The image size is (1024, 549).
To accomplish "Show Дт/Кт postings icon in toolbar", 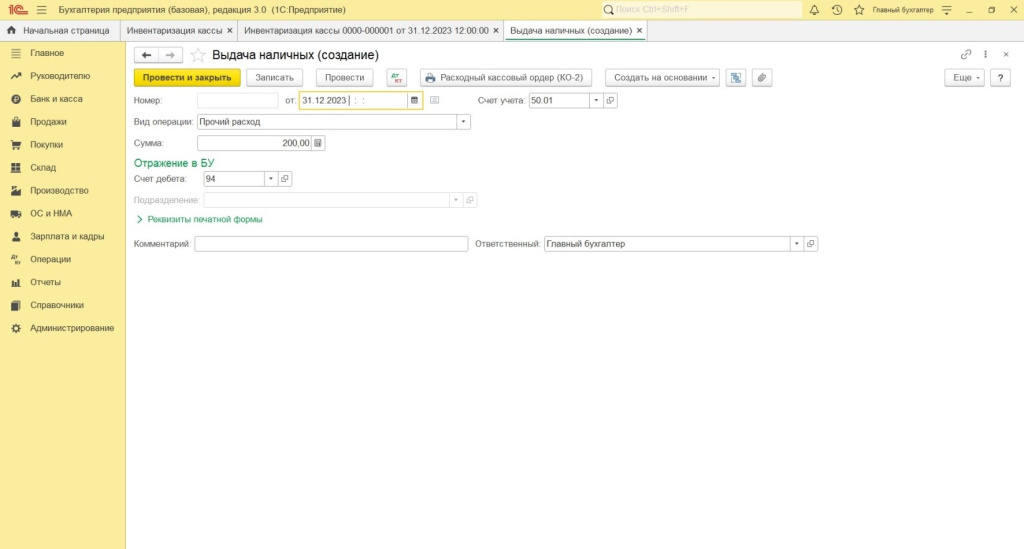I will 396,78.
